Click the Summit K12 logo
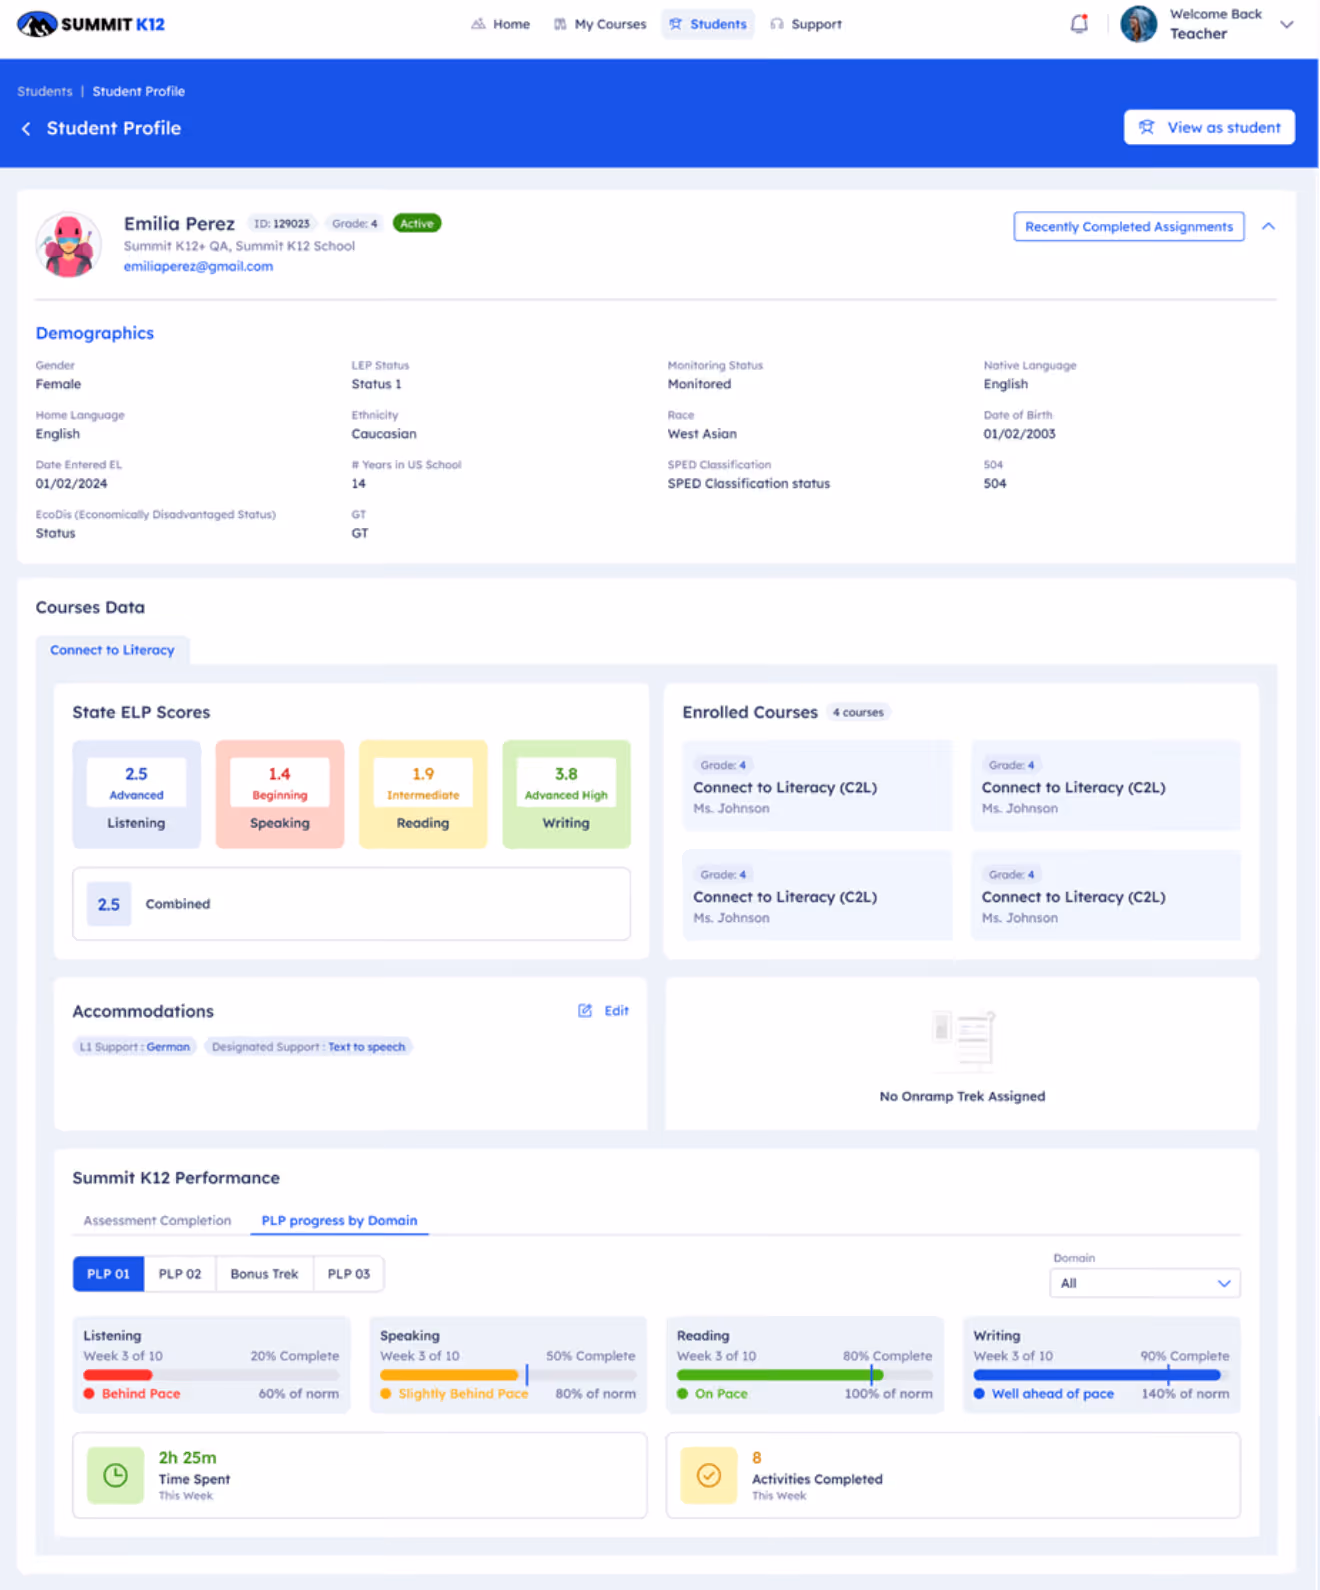Screen dimensions: 1320x1590 point(91,24)
